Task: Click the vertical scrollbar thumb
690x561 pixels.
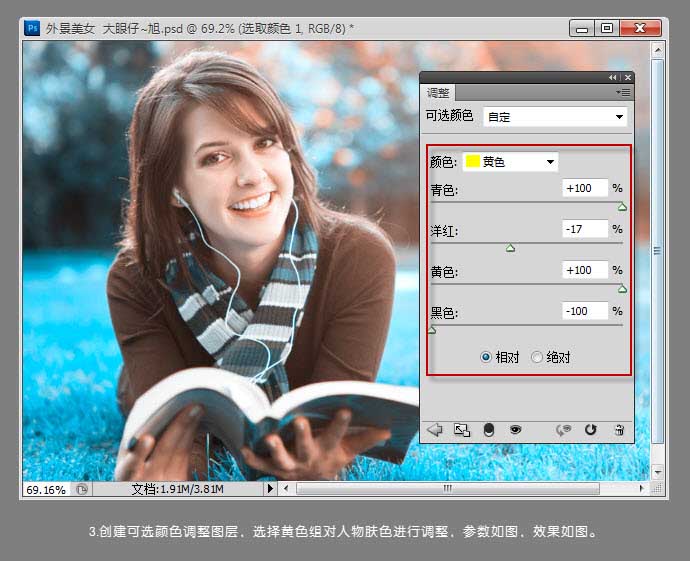Action: (x=657, y=251)
